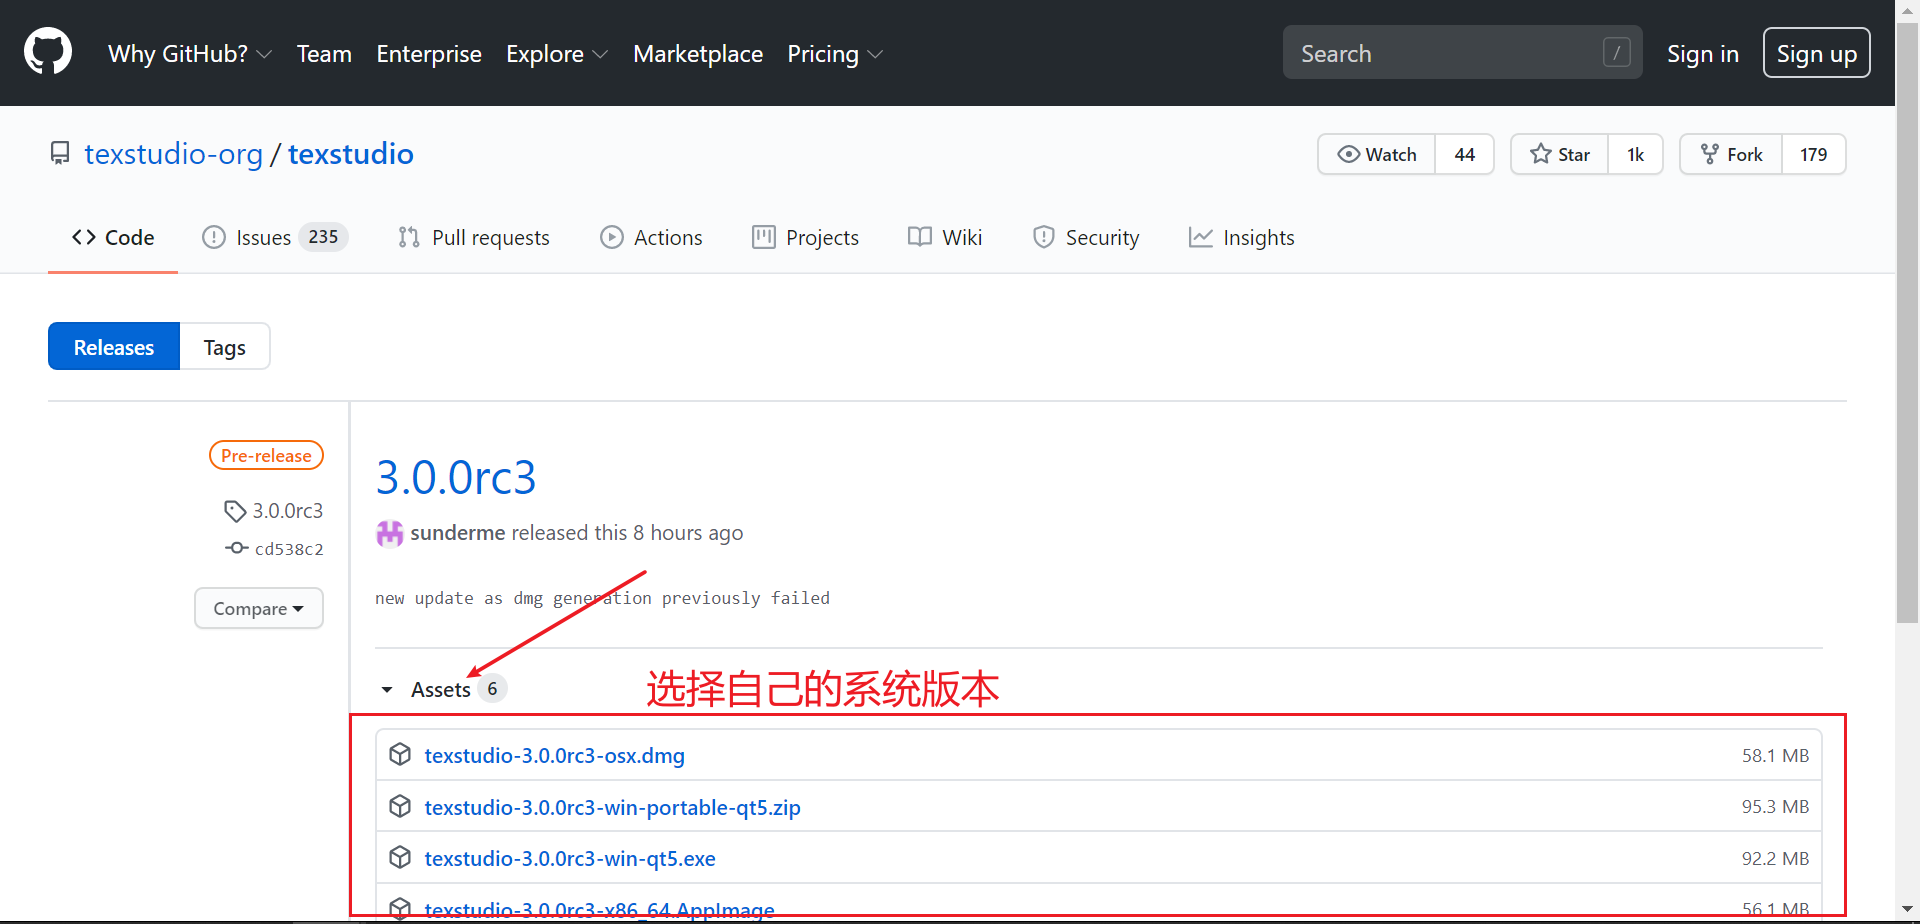Open the Enterprise page
The image size is (1920, 924).
coord(429,54)
